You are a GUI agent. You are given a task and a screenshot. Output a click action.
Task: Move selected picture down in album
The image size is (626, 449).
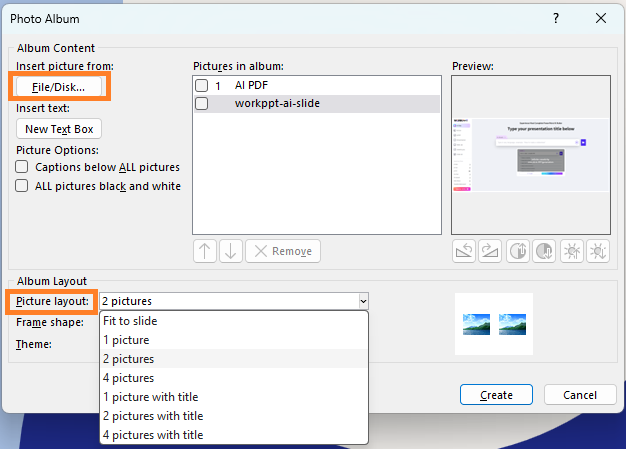pos(230,251)
